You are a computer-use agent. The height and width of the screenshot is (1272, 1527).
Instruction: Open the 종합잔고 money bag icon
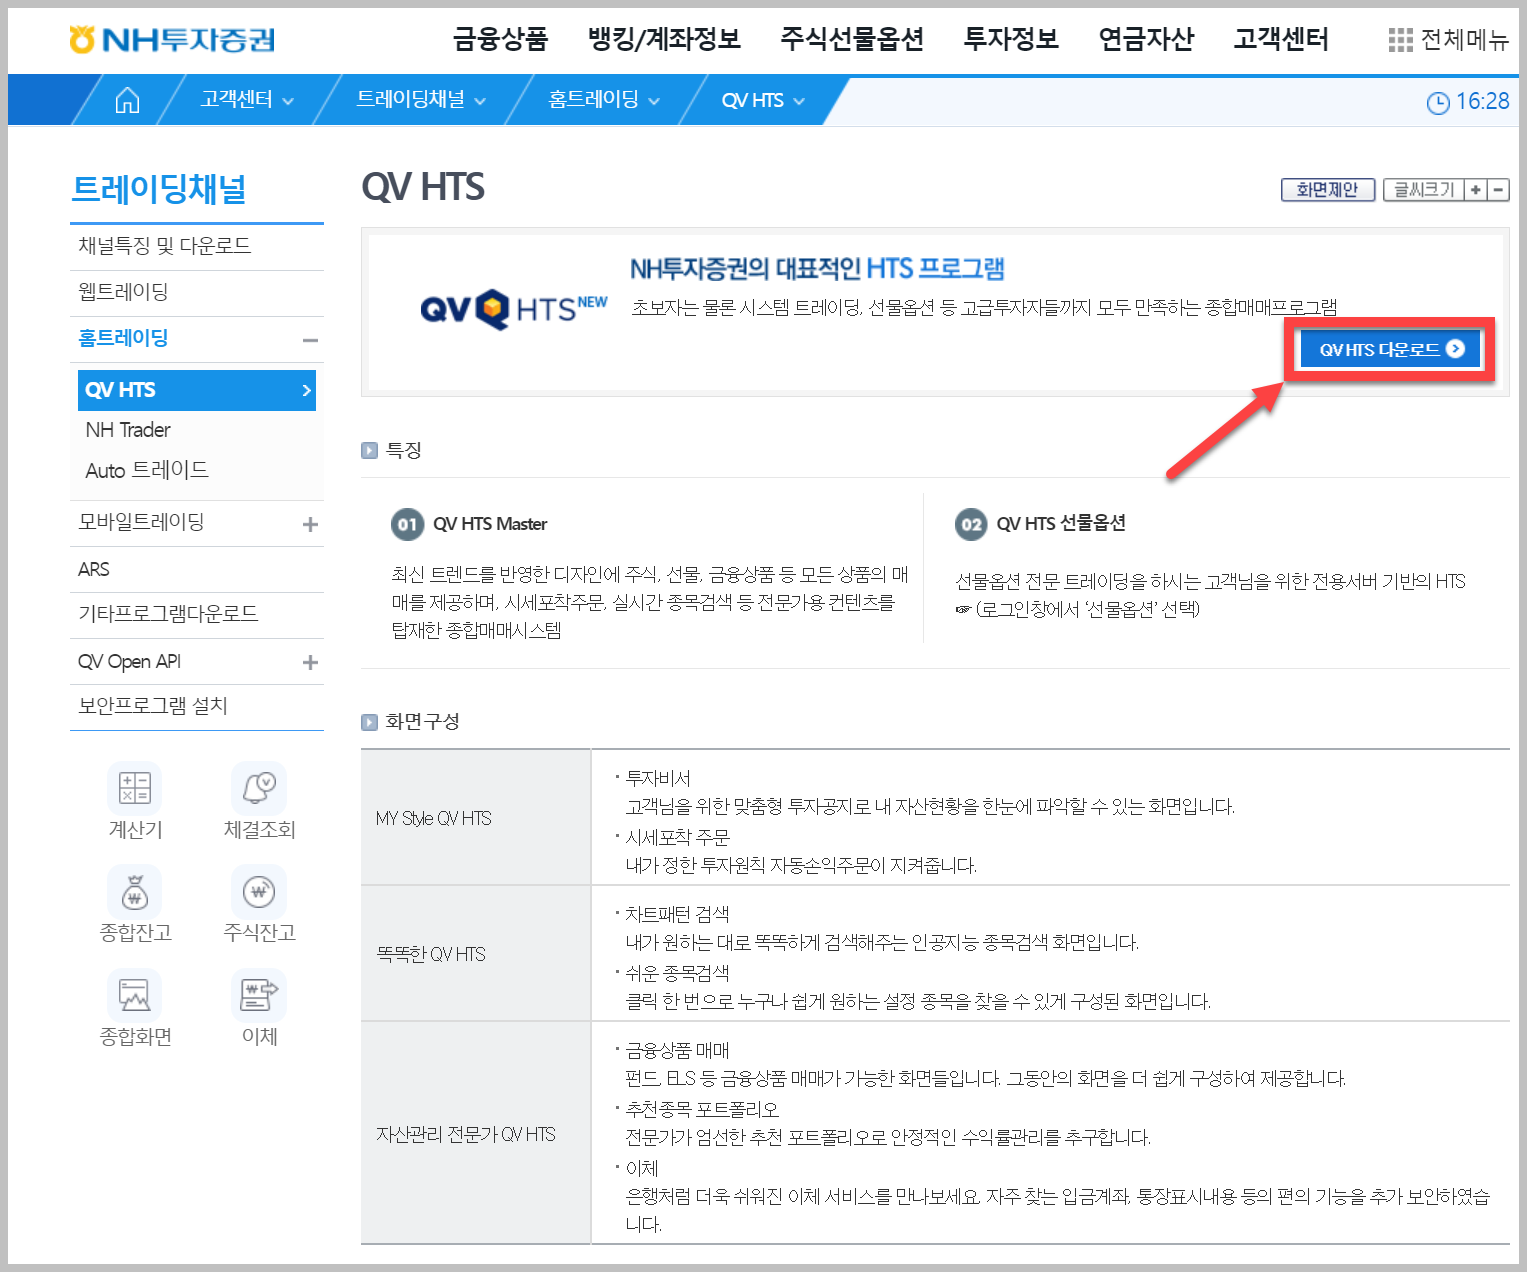[135, 892]
